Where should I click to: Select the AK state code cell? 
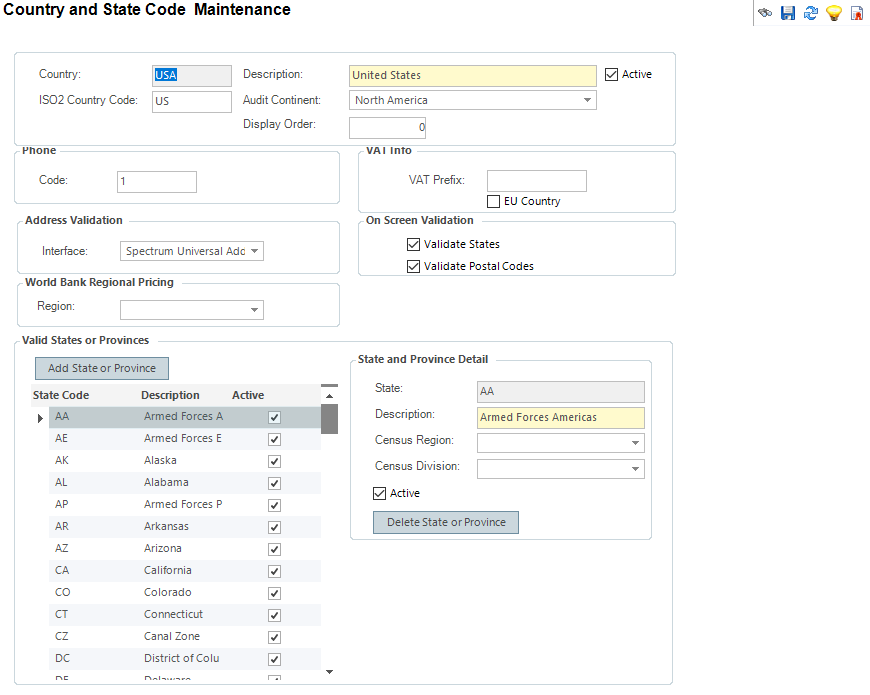pos(62,460)
